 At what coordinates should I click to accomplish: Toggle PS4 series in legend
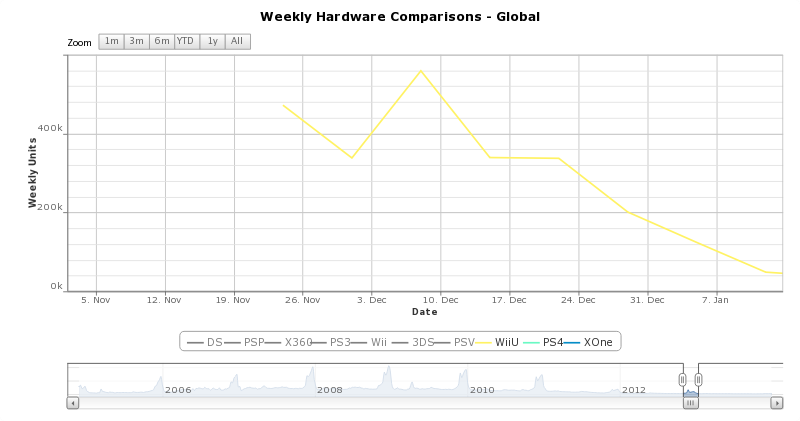pos(543,342)
